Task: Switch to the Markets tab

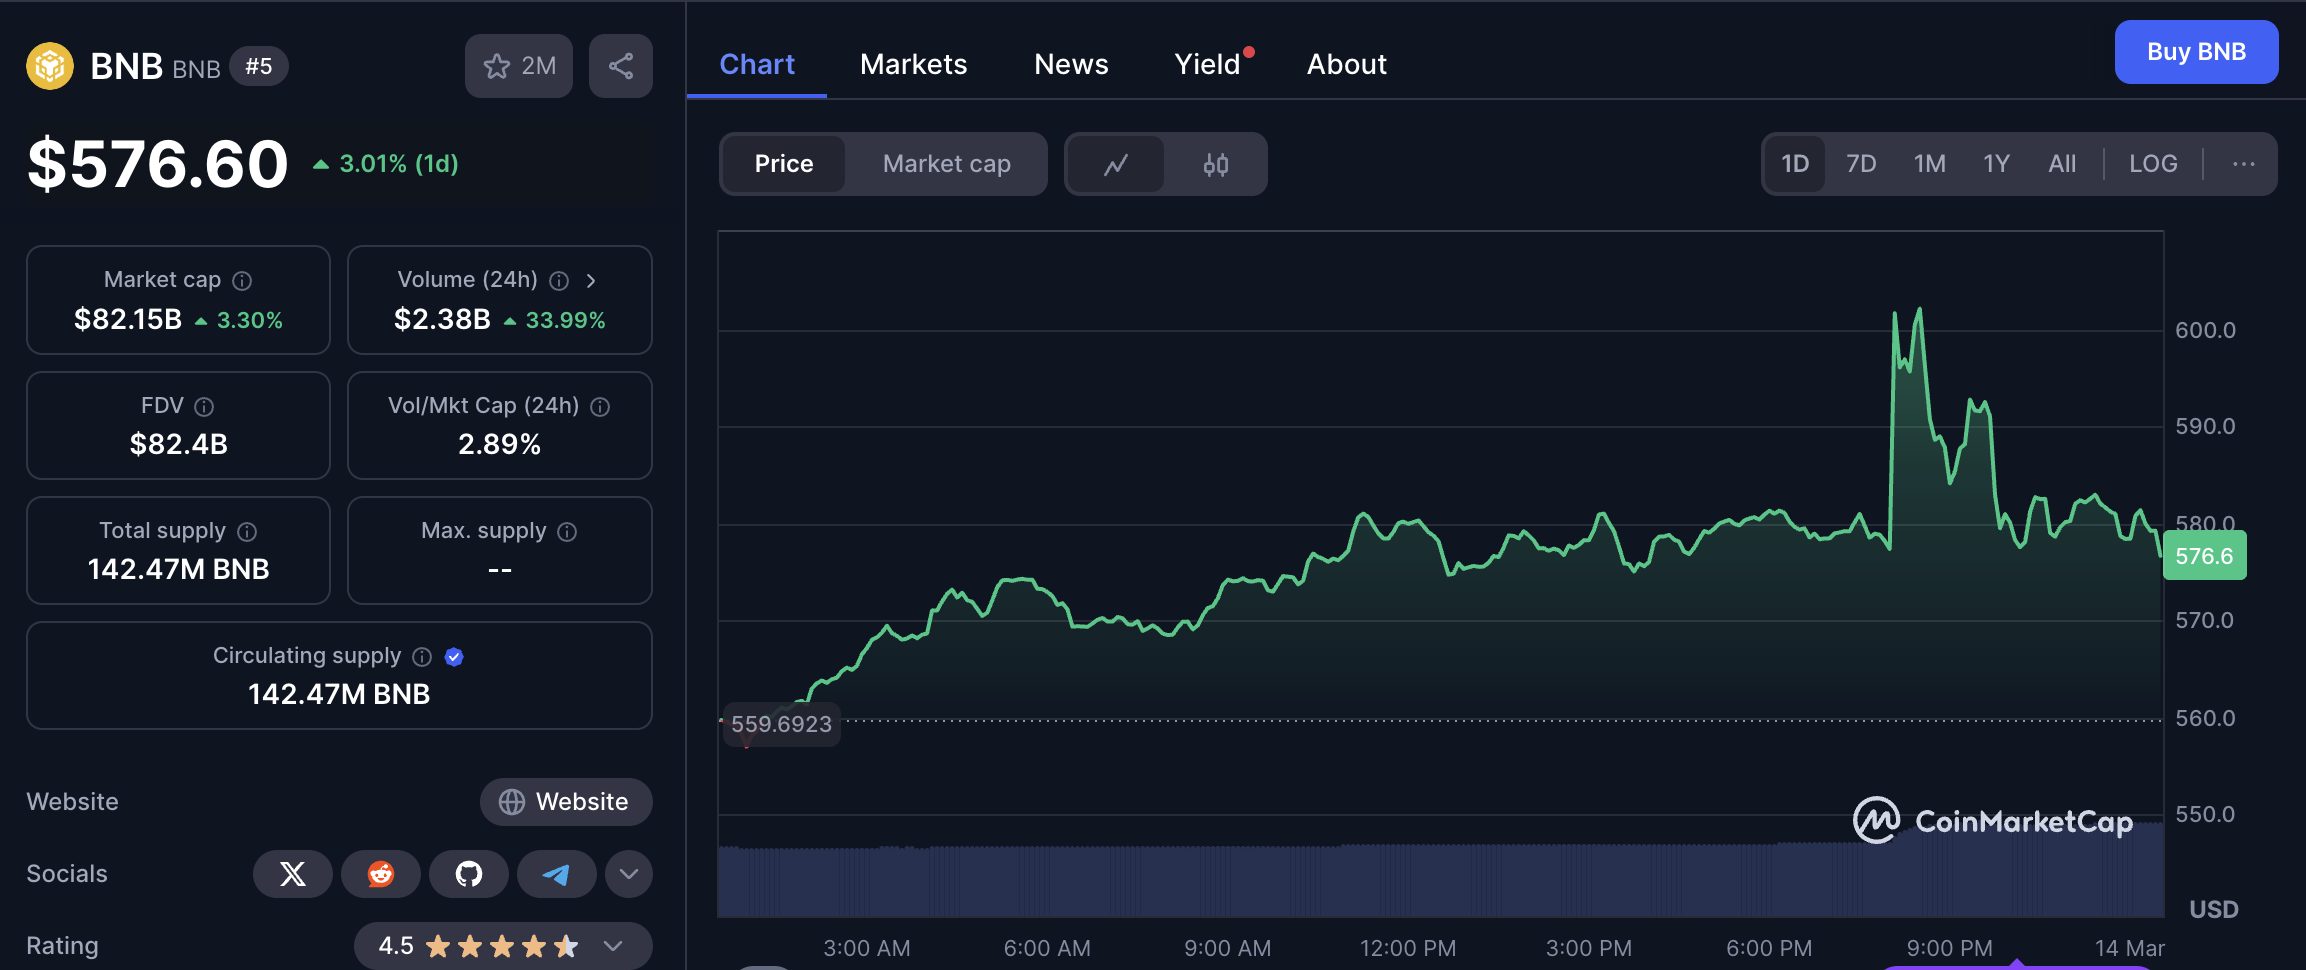Action: (913, 64)
